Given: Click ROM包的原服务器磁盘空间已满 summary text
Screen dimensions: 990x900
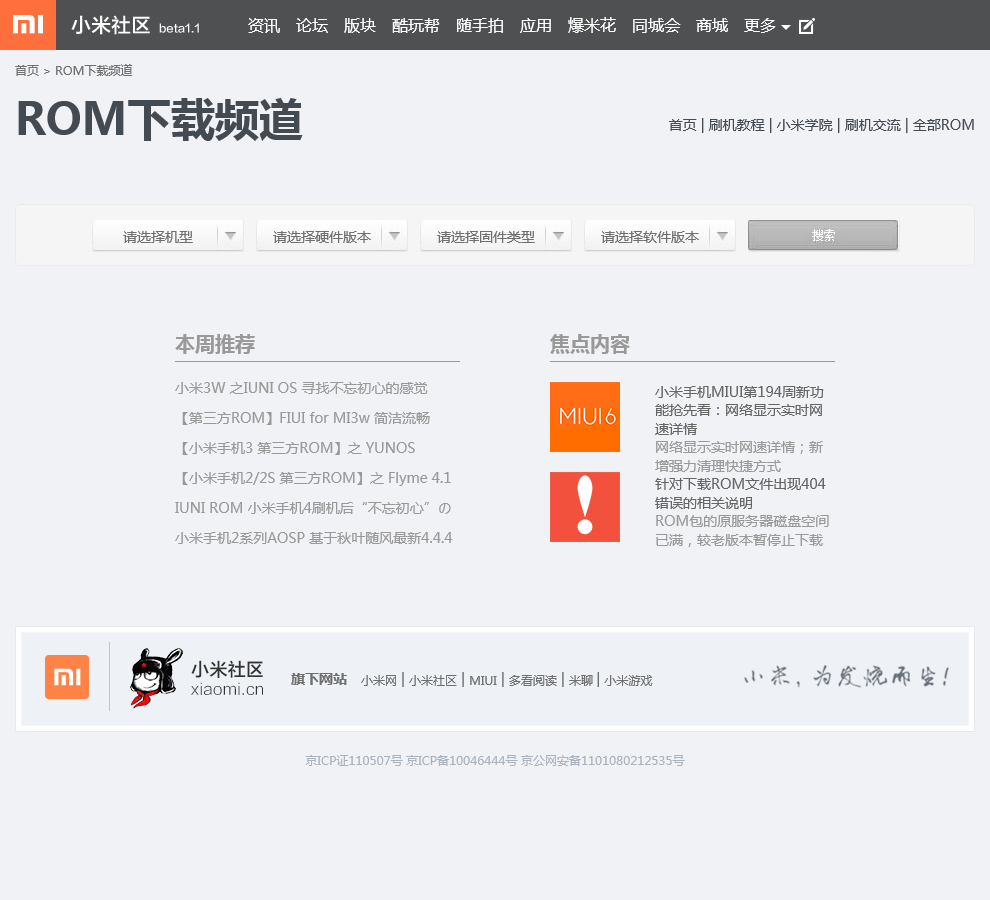Looking at the screenshot, I should [x=742, y=531].
